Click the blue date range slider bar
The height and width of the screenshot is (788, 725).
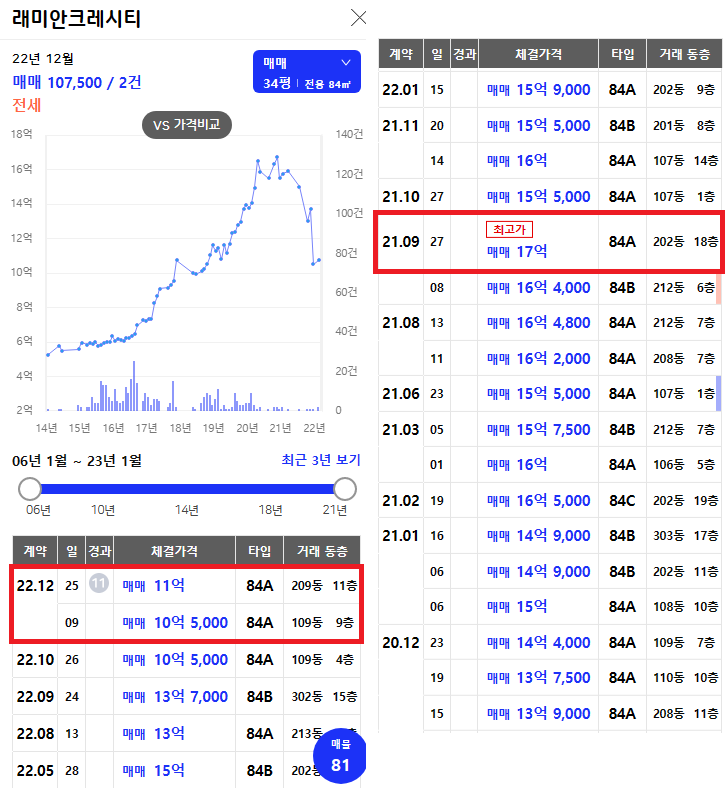[187, 488]
